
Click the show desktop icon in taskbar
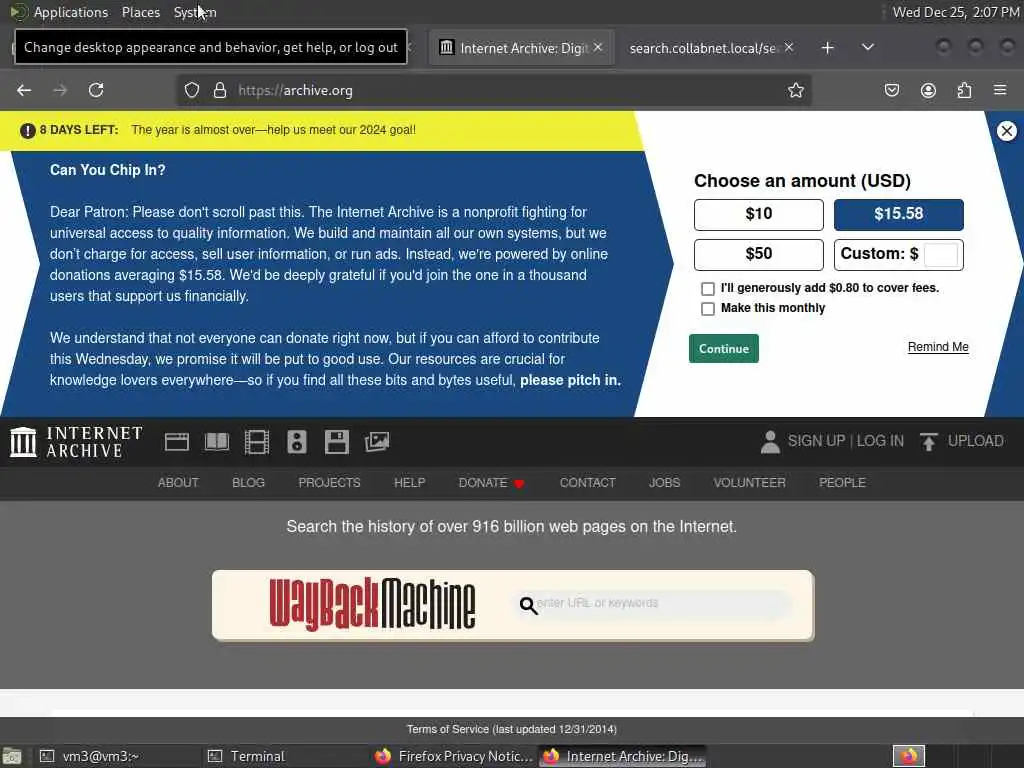pos(12,756)
